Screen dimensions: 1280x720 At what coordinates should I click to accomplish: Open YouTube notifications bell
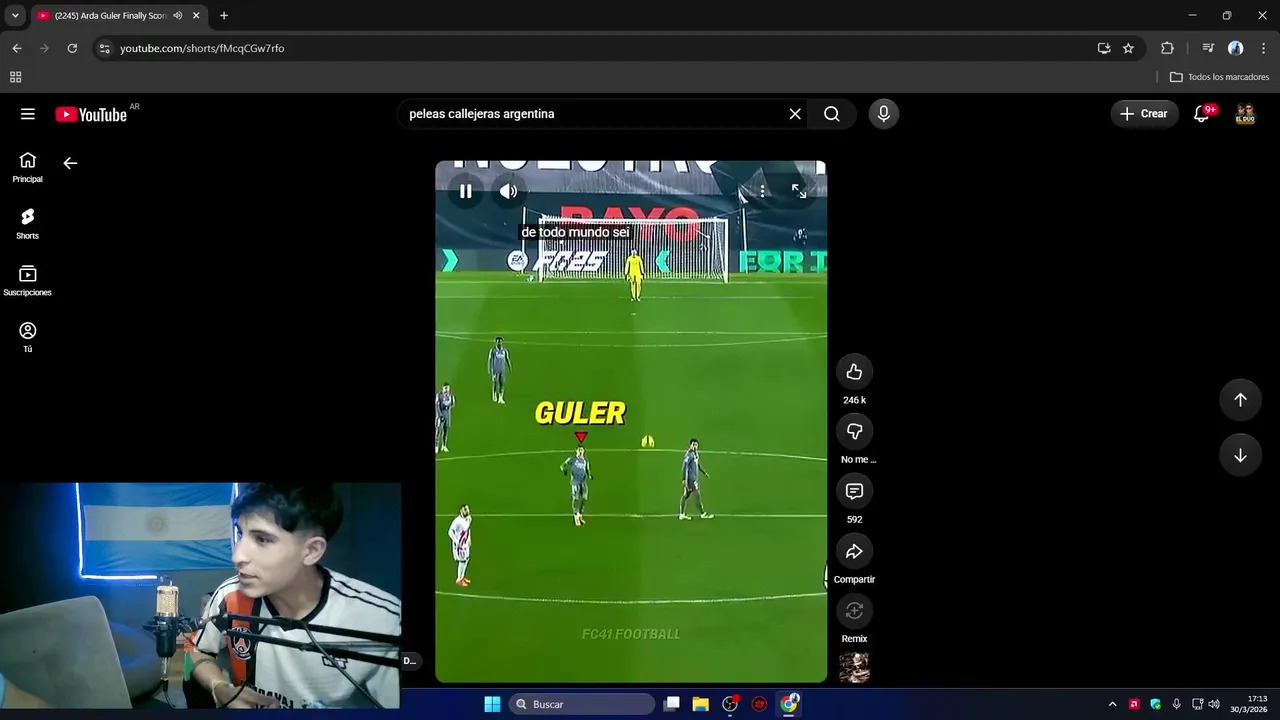pyautogui.click(x=1202, y=114)
